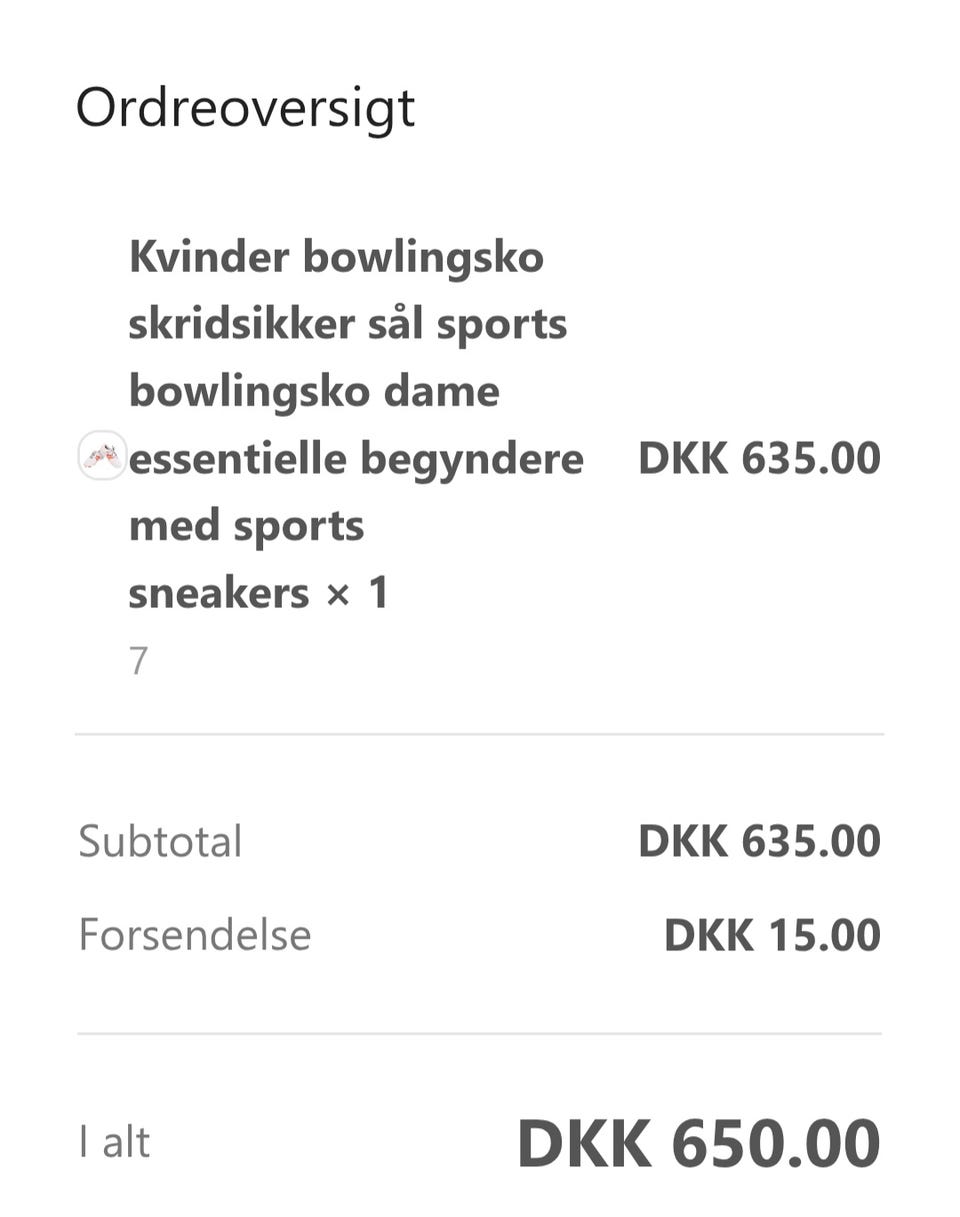
Task: Click the "× 1" quantity indicator
Action: [x=357, y=592]
